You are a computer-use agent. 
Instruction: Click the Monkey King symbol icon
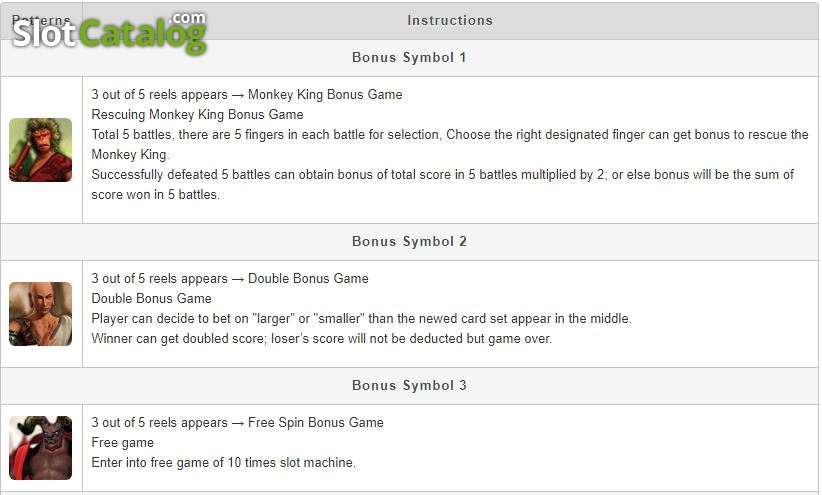[x=40, y=150]
